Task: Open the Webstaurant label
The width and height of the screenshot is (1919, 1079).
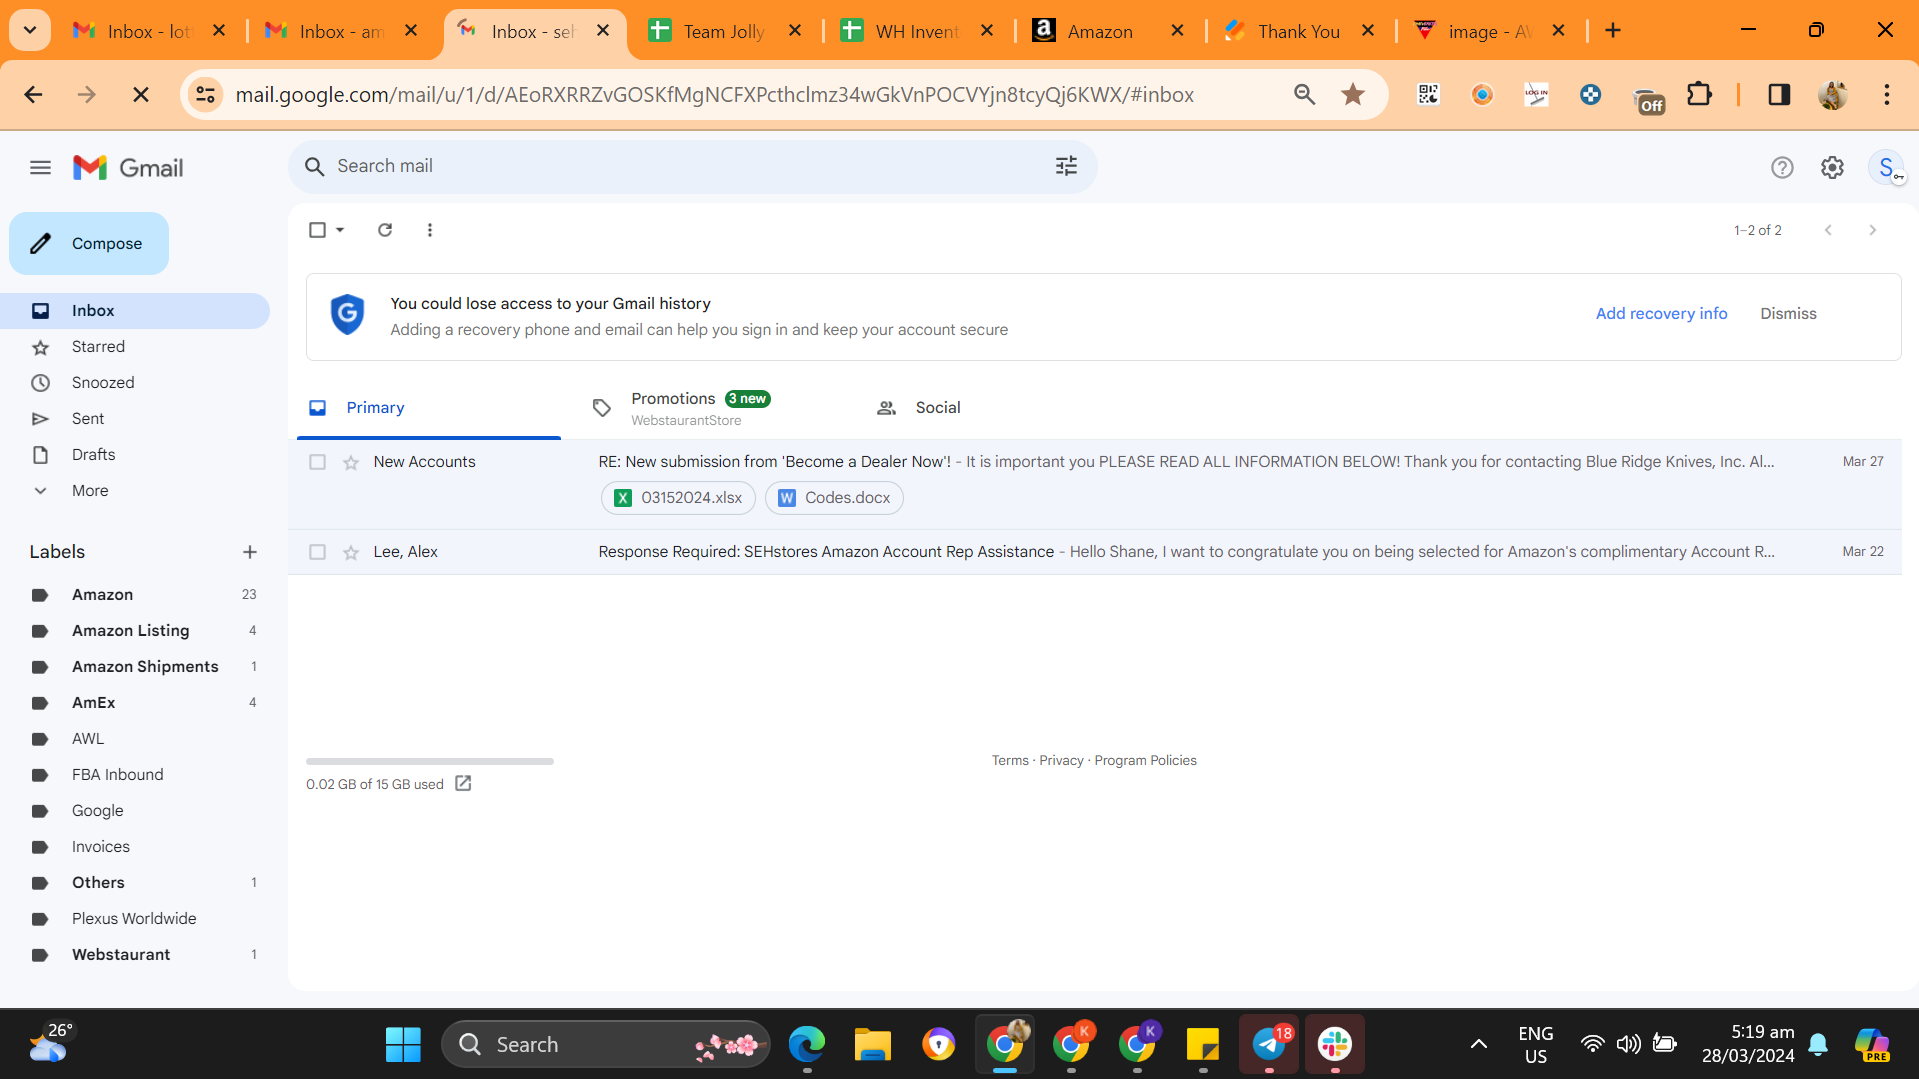Action: [x=135, y=955]
